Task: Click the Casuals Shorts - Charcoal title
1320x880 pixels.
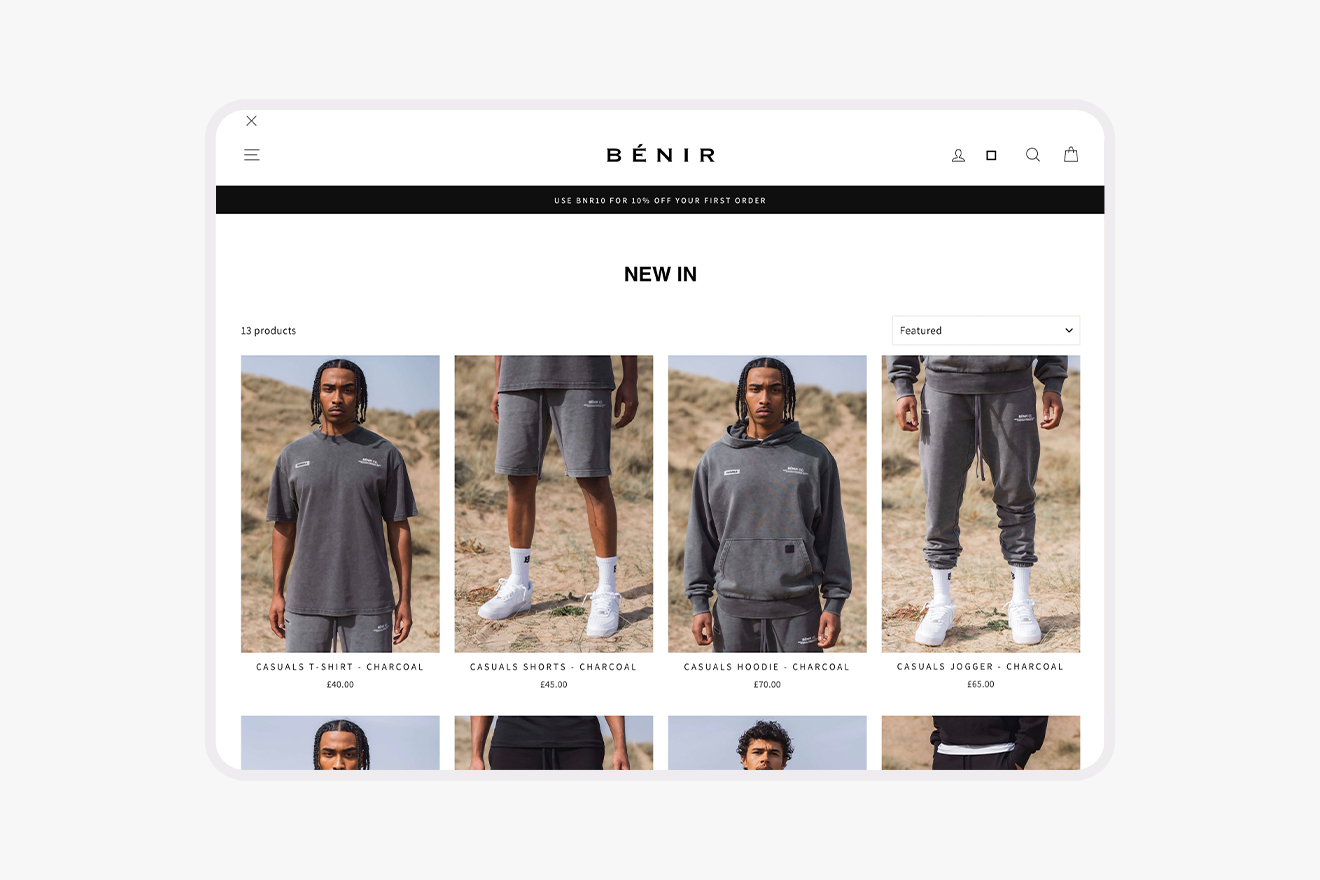Action: (554, 667)
